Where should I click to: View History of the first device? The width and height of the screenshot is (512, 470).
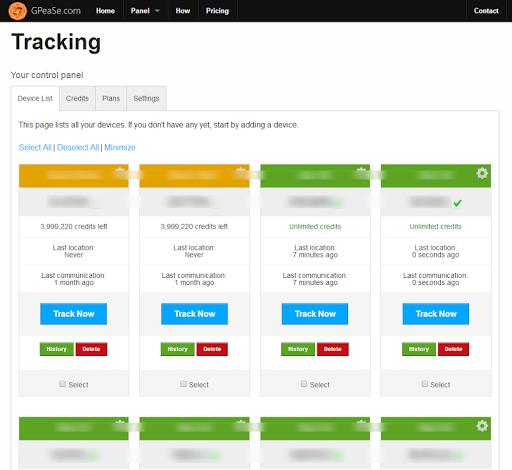57,349
